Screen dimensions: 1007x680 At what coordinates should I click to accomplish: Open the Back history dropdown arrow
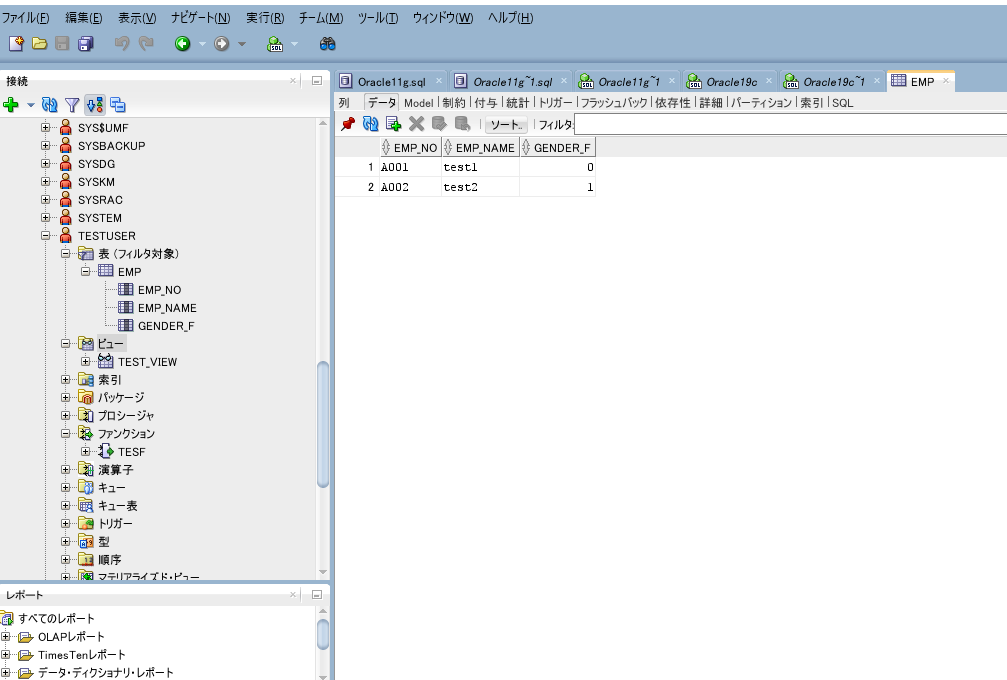202,44
